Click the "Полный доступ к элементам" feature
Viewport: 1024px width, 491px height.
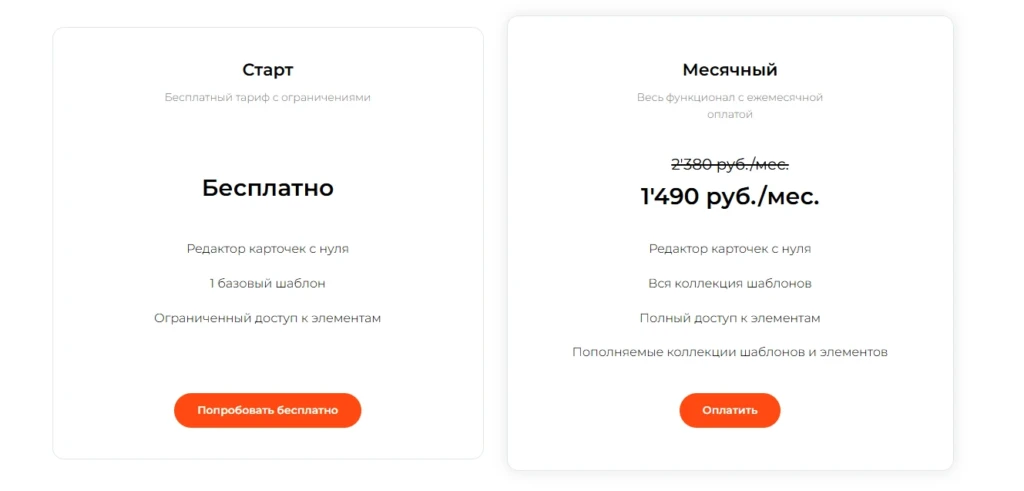coord(730,318)
